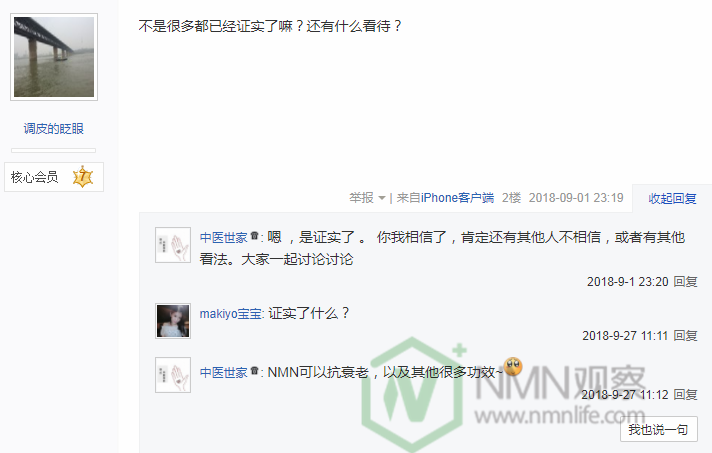Screen dimensions: 712x453
Task: Reply to the 2018-9-1 23:20 comment
Action: [685, 281]
